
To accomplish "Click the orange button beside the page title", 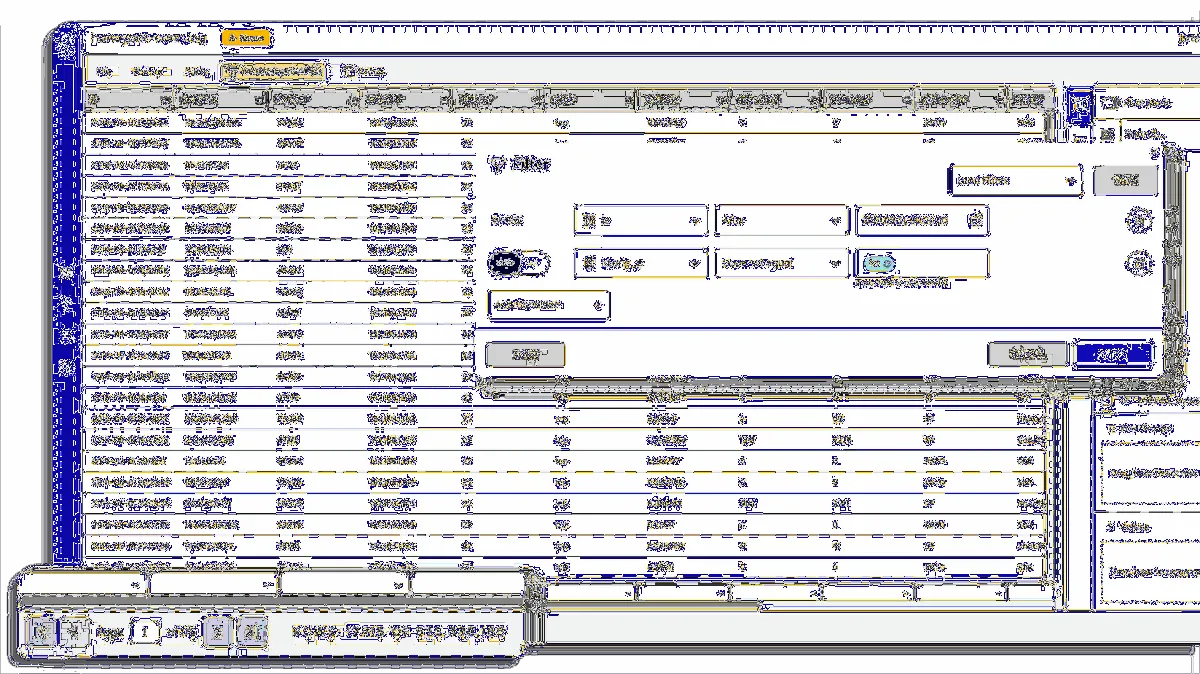I will (246, 38).
